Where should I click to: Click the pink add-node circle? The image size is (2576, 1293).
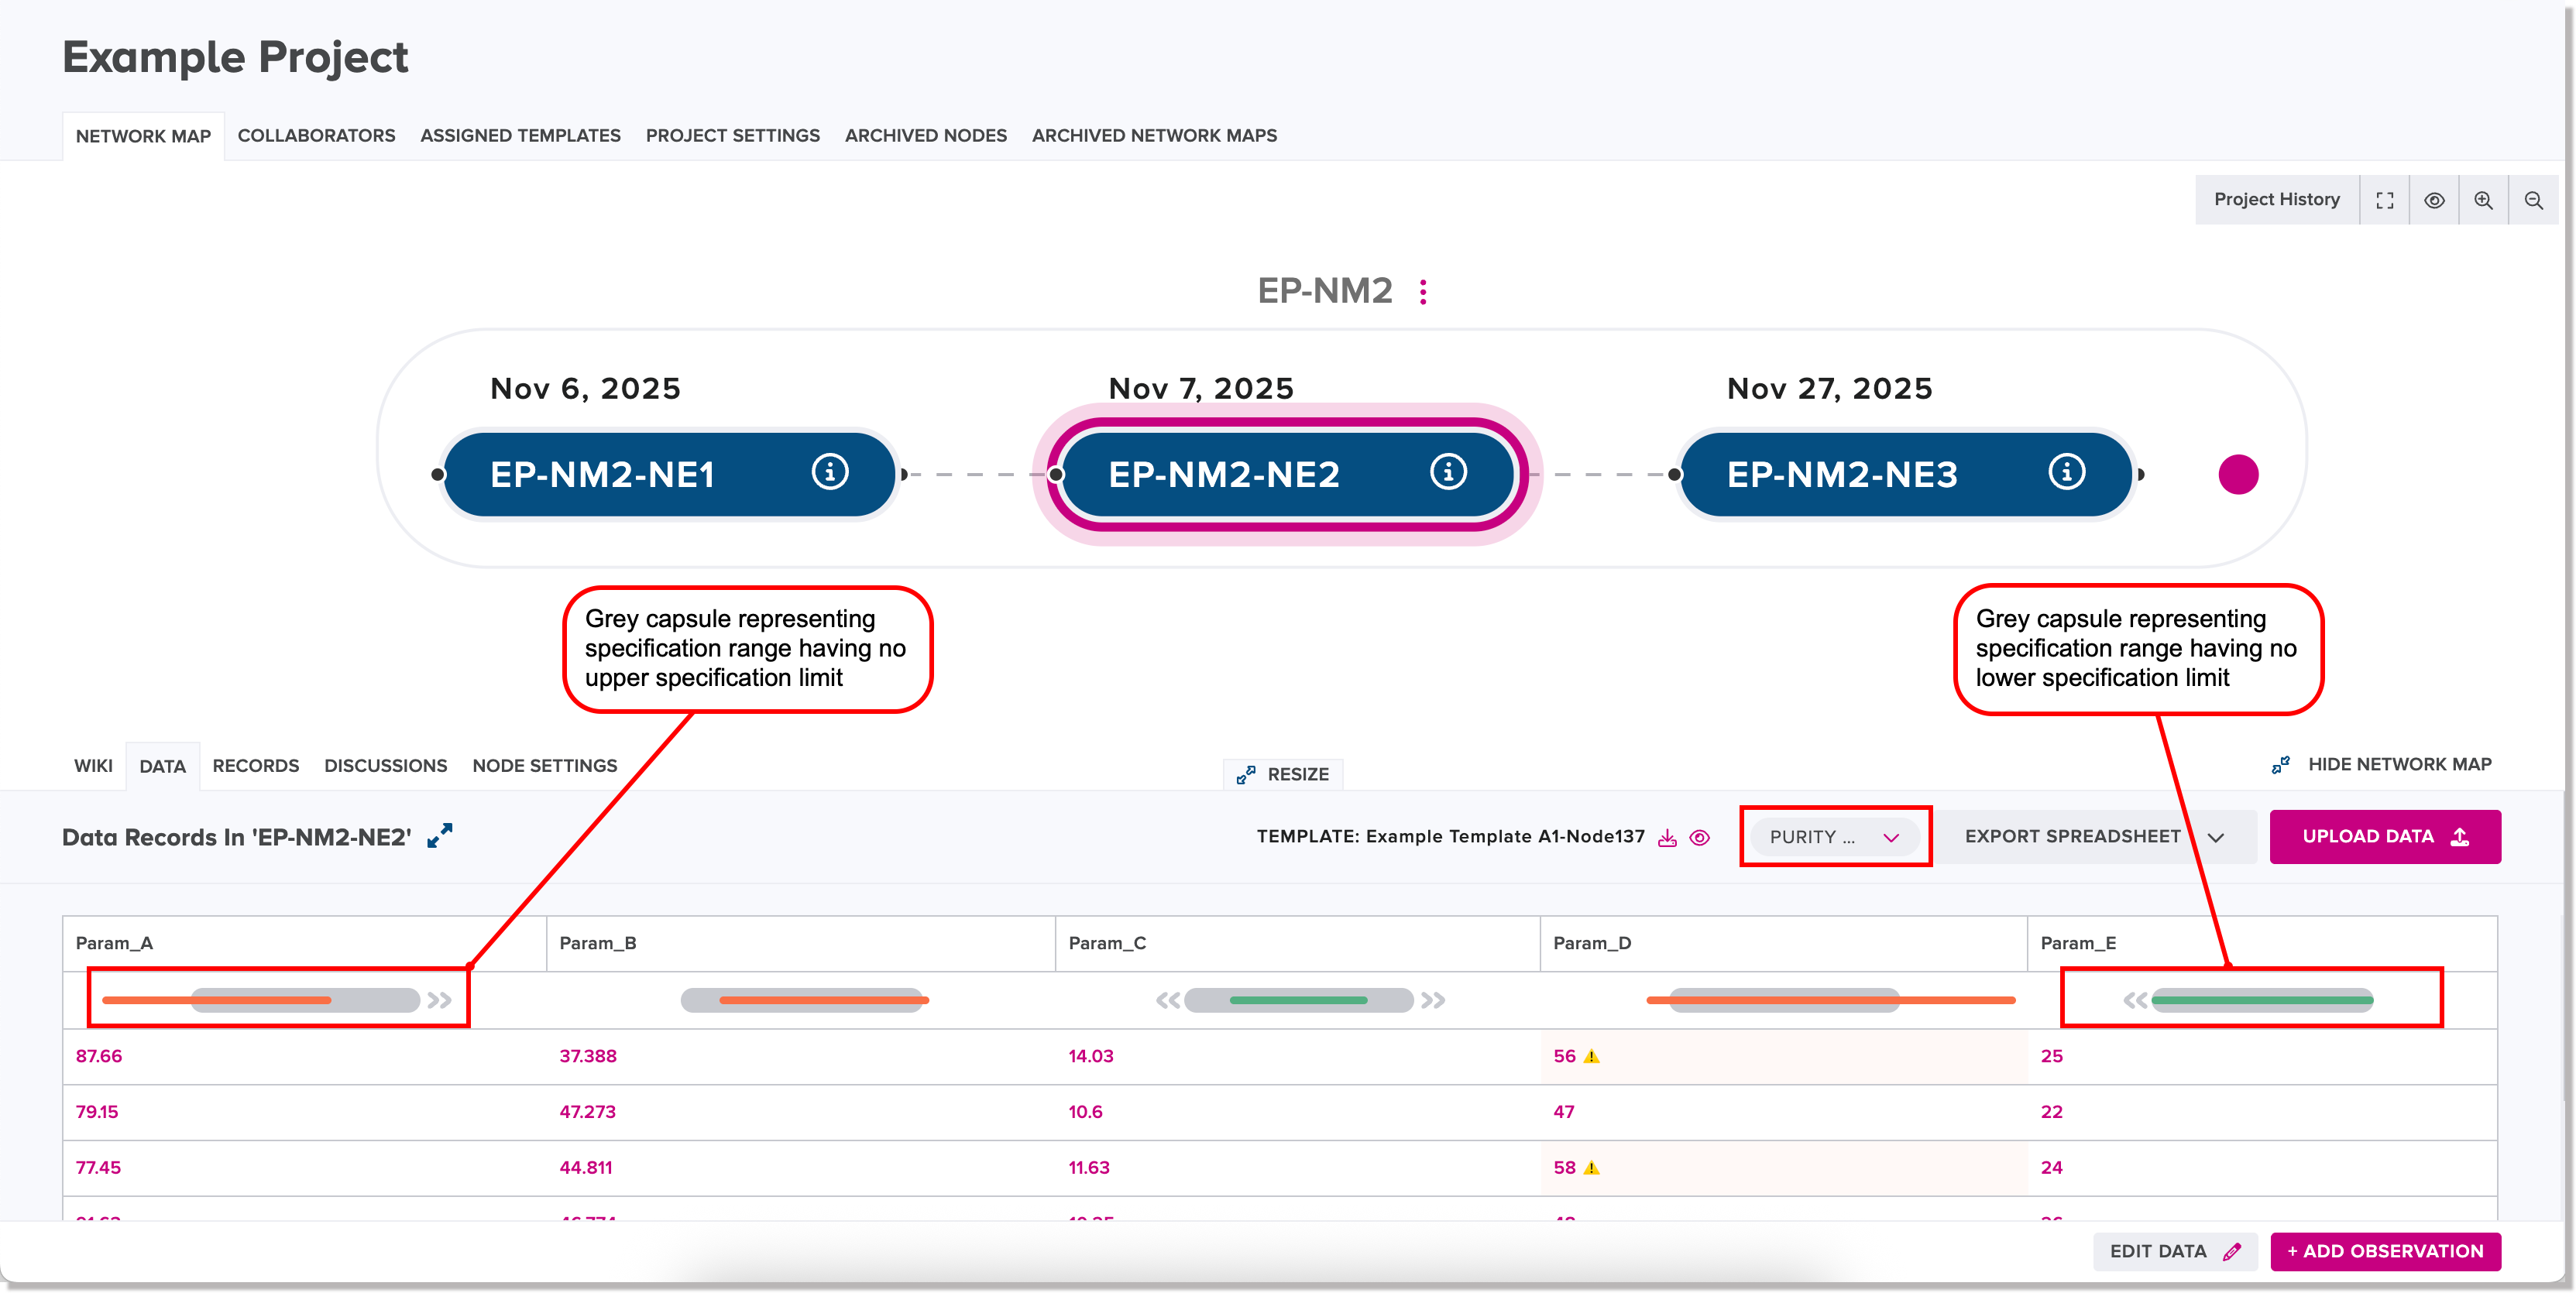click(2238, 474)
